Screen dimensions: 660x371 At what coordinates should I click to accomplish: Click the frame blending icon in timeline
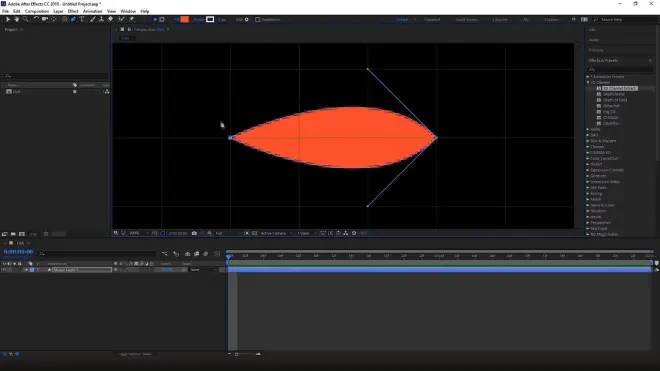coord(197,254)
